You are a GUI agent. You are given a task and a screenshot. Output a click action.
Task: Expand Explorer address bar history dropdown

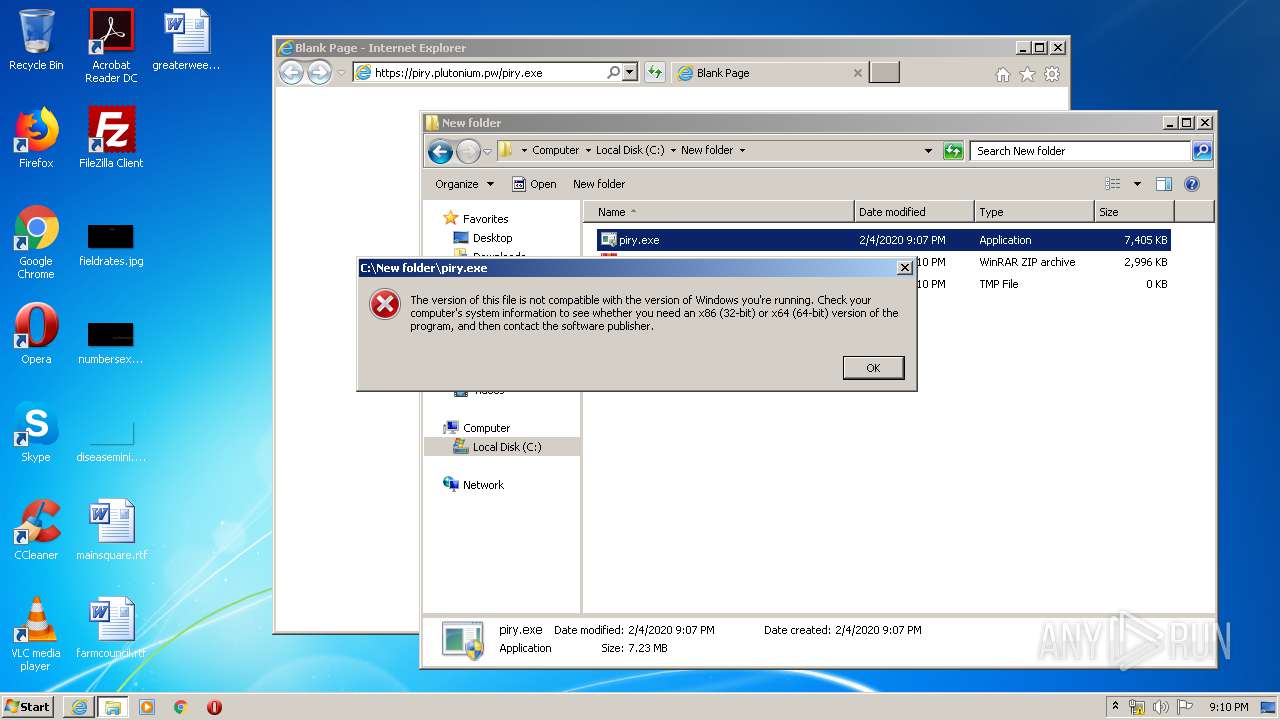pos(929,151)
